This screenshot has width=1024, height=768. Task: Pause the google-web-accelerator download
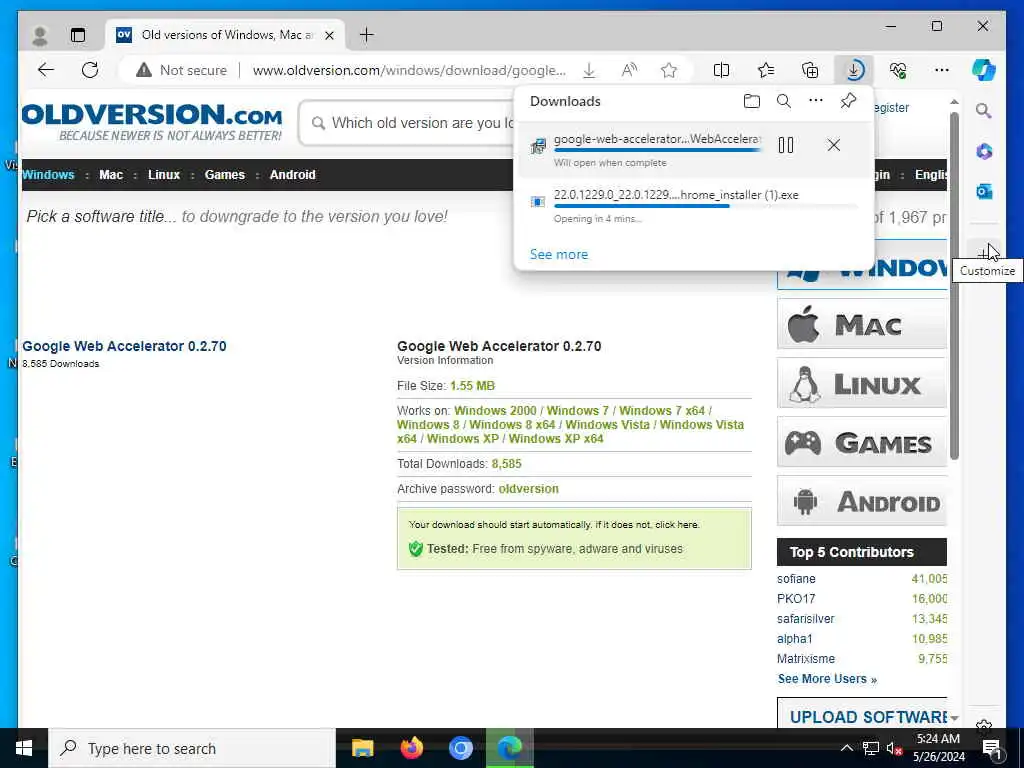click(786, 145)
